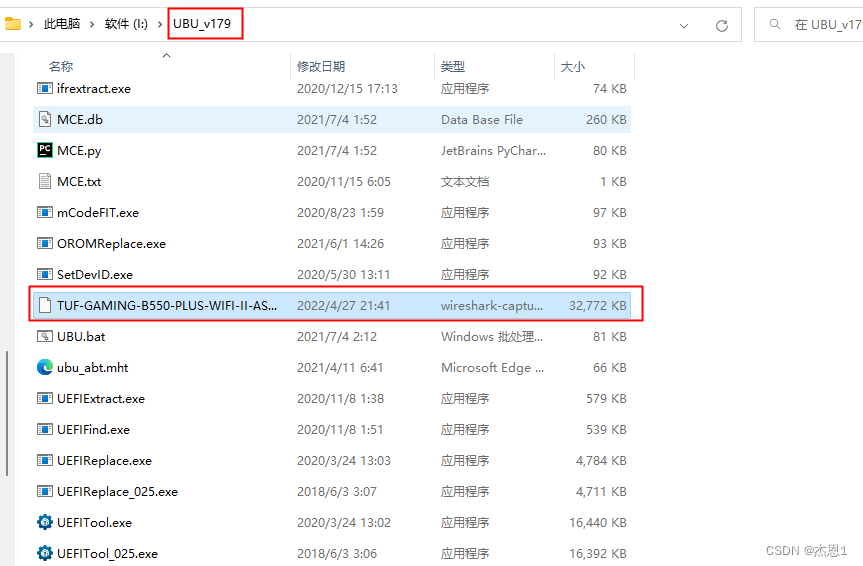This screenshot has width=863, height=566.
Task: Refresh the current folder view
Action: pos(722,25)
